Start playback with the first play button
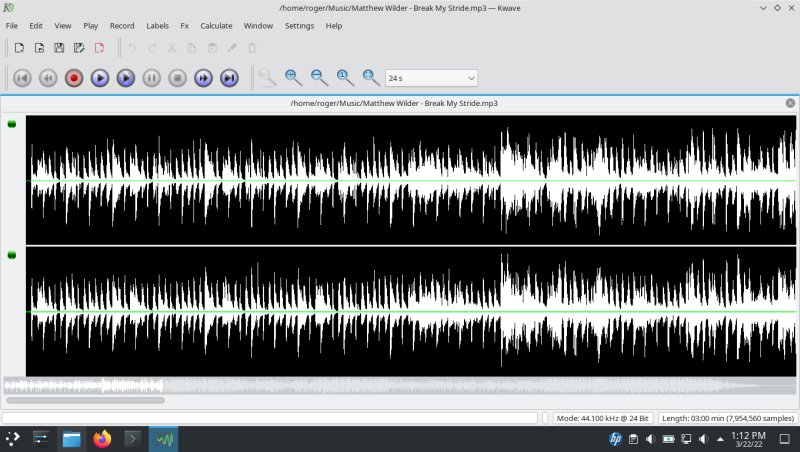Viewport: 800px width, 452px height. click(x=100, y=78)
